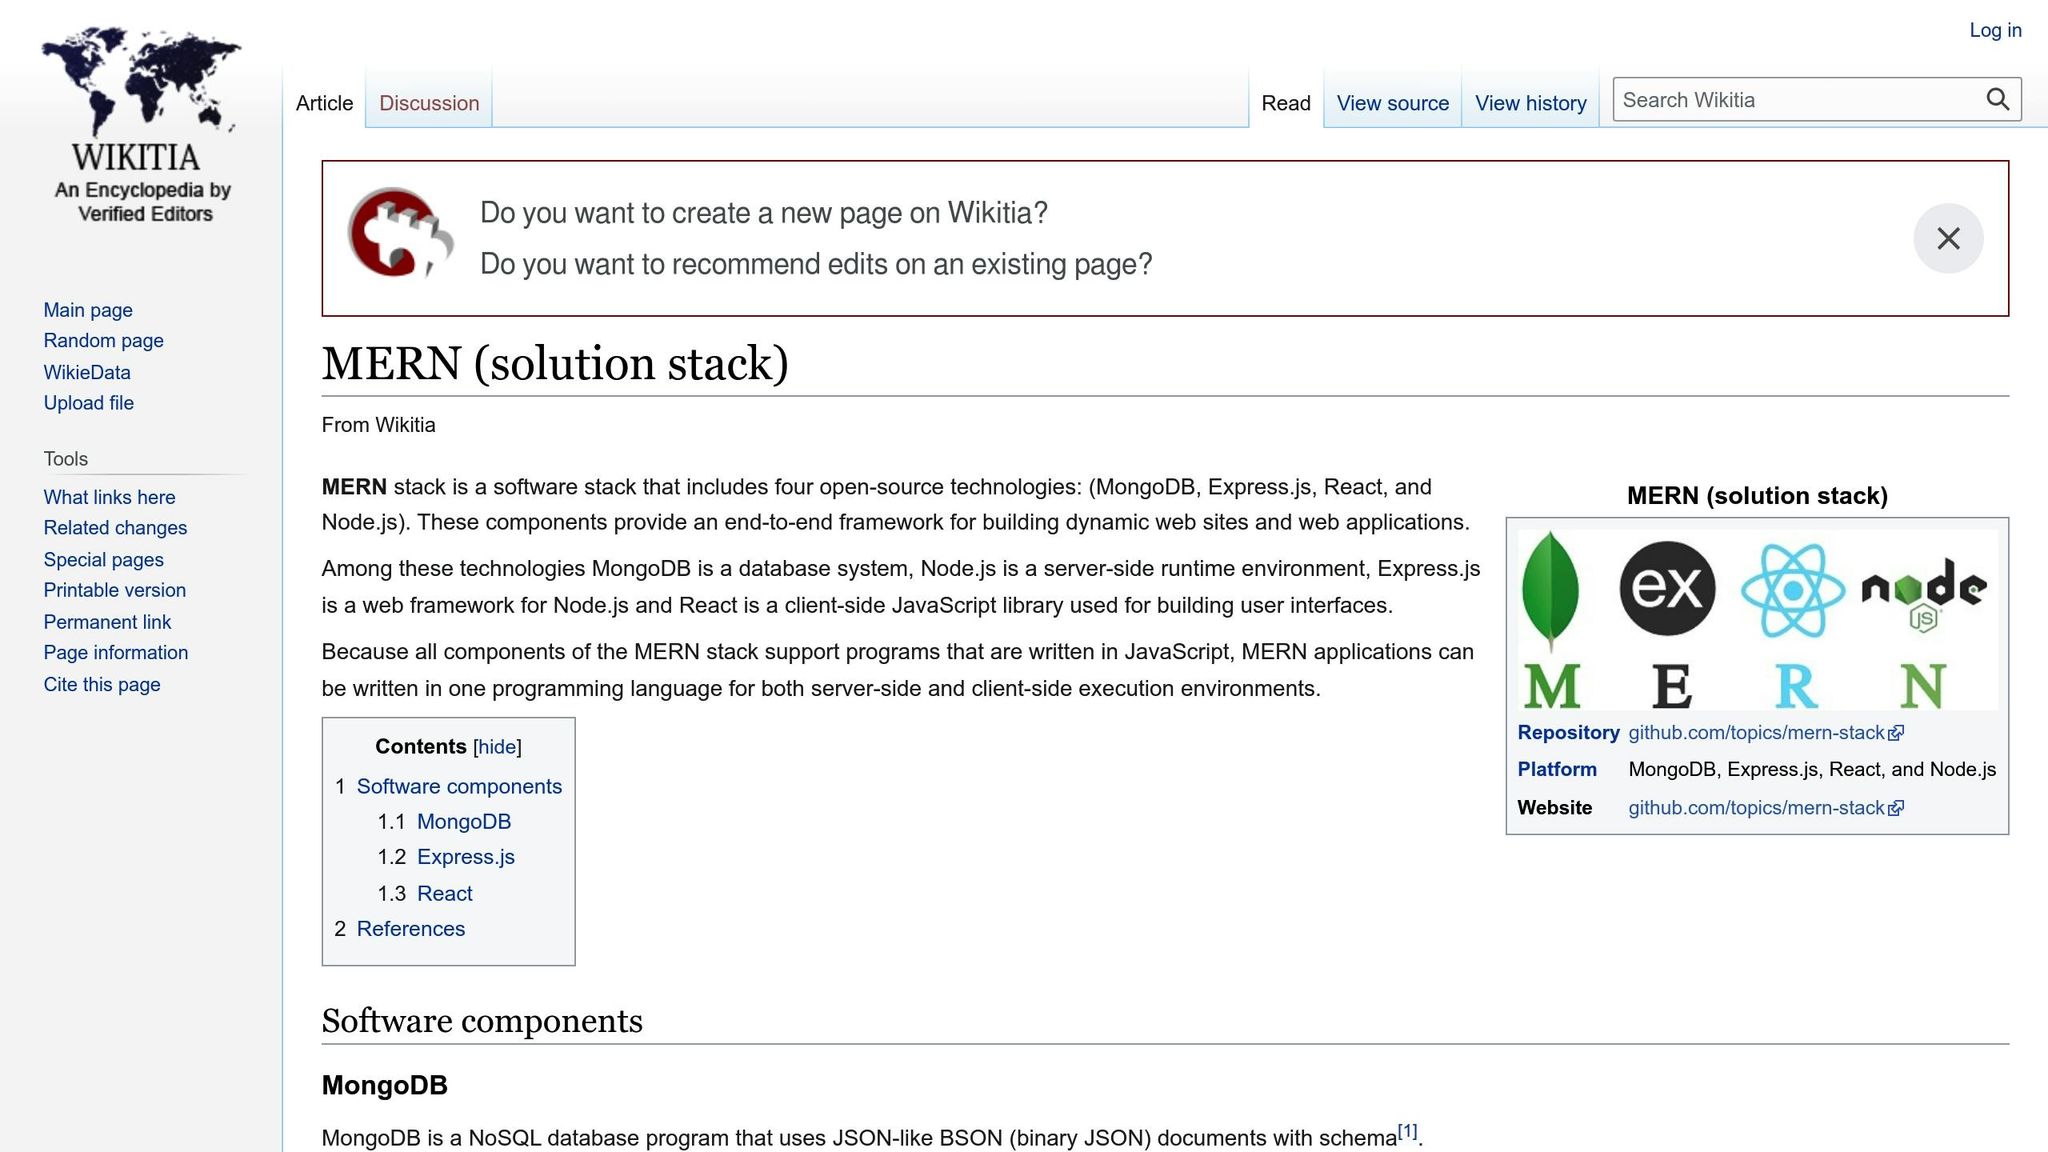Follow the github.com/topics/mern-stack Repository link

tap(1755, 733)
